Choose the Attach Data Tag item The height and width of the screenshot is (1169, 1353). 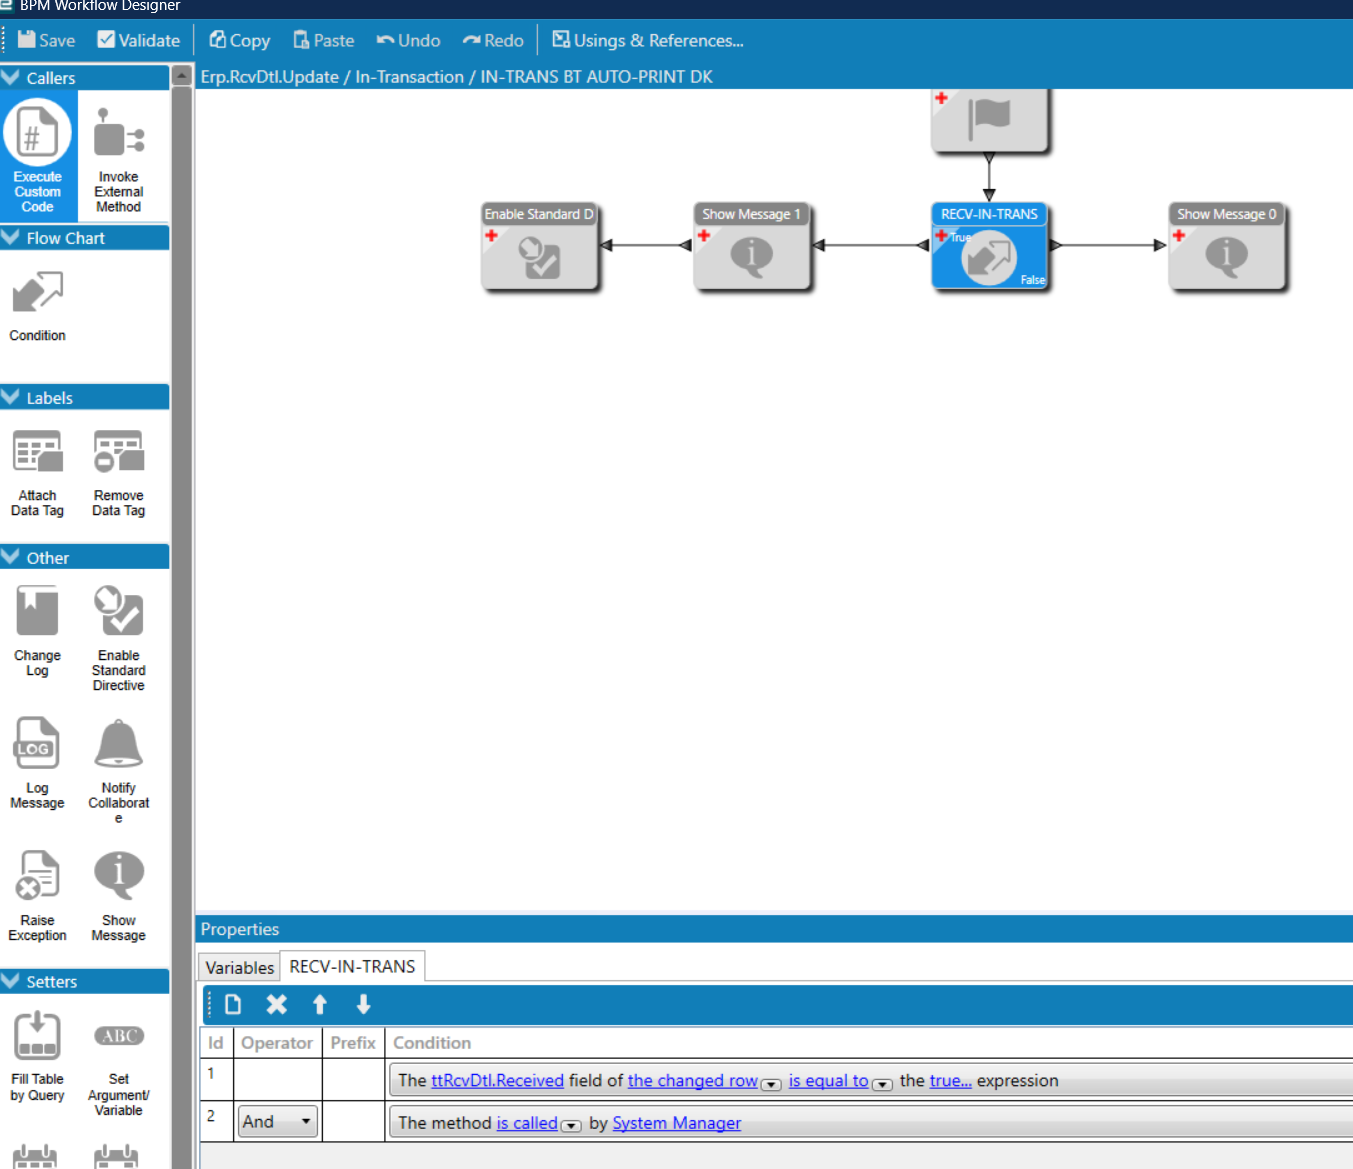38,473
